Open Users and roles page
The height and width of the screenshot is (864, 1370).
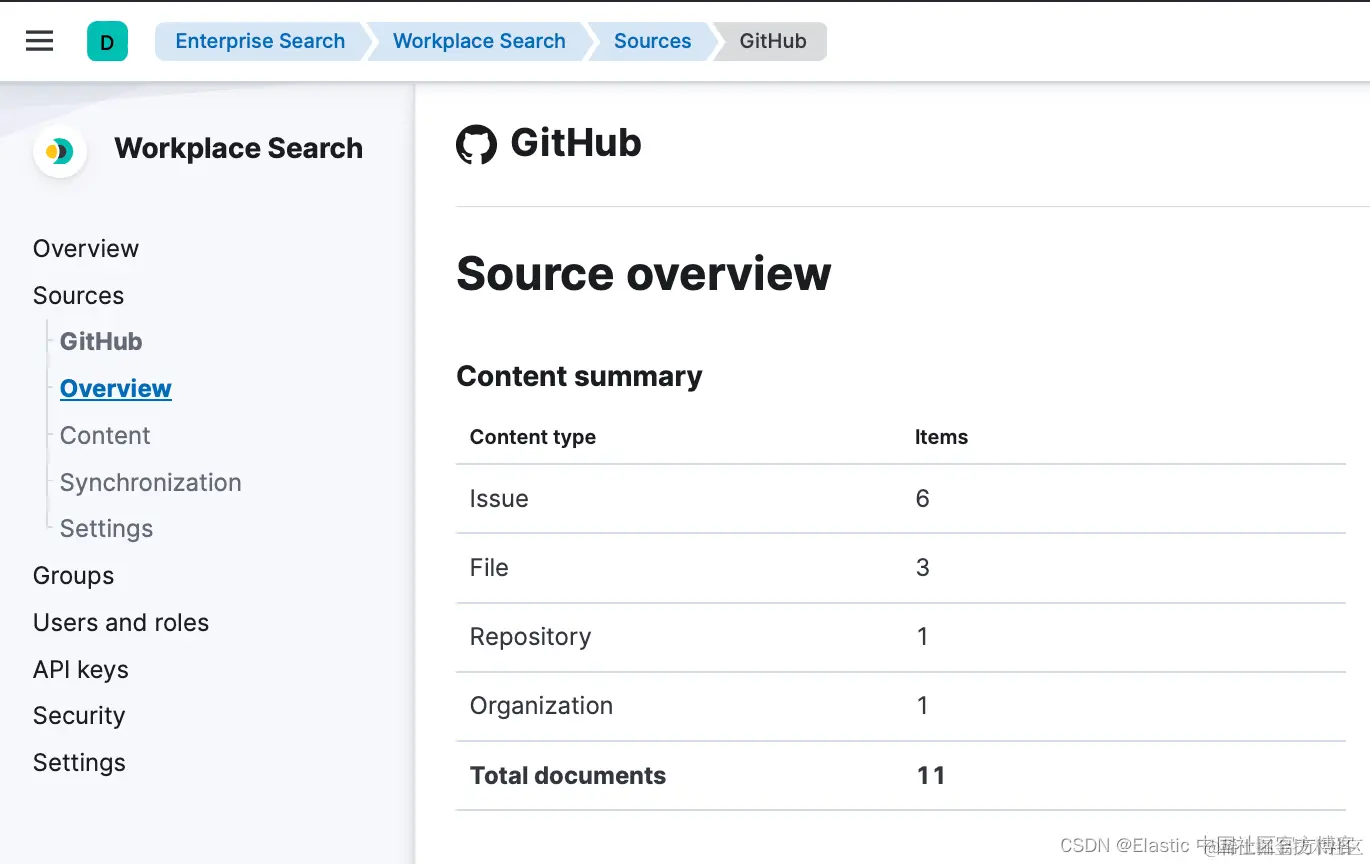pyautogui.click(x=121, y=622)
